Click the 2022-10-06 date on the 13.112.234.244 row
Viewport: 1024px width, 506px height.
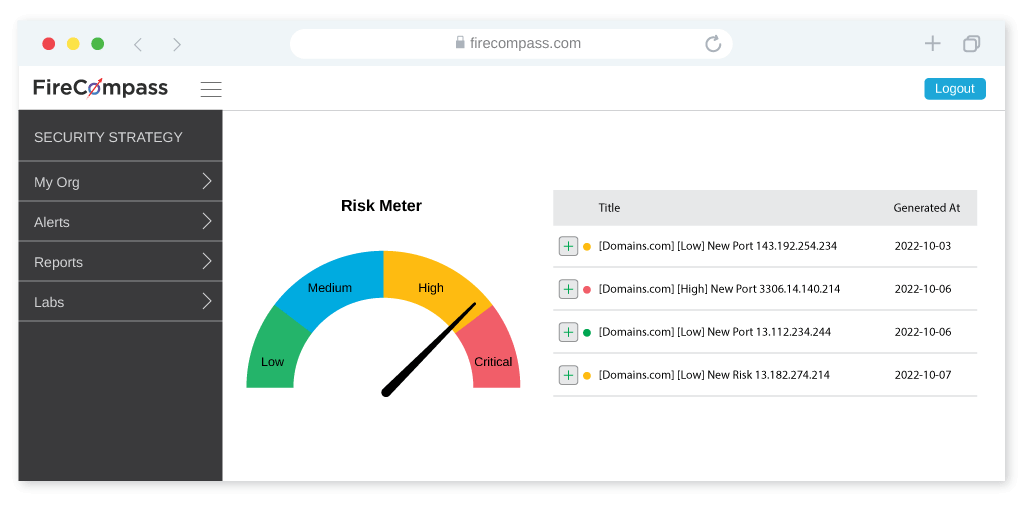point(923,332)
